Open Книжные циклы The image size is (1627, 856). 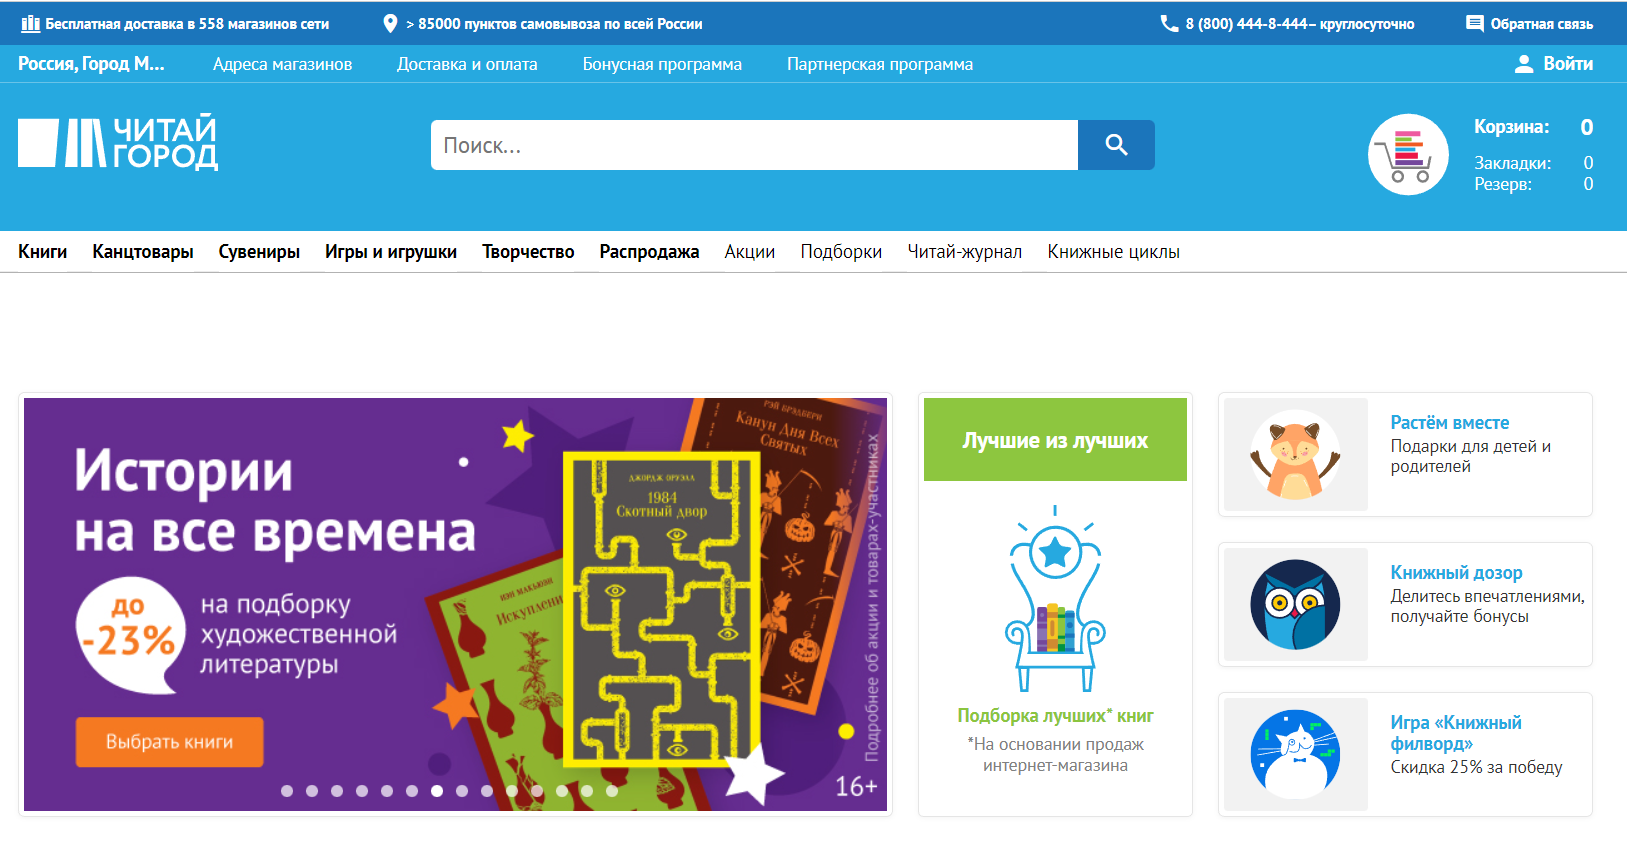(x=1114, y=252)
